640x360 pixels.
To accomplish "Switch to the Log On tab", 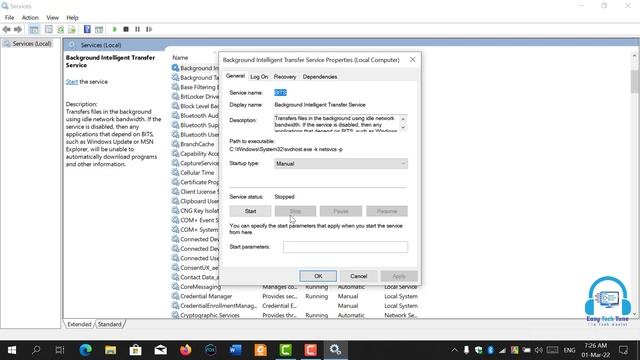I will tap(259, 76).
